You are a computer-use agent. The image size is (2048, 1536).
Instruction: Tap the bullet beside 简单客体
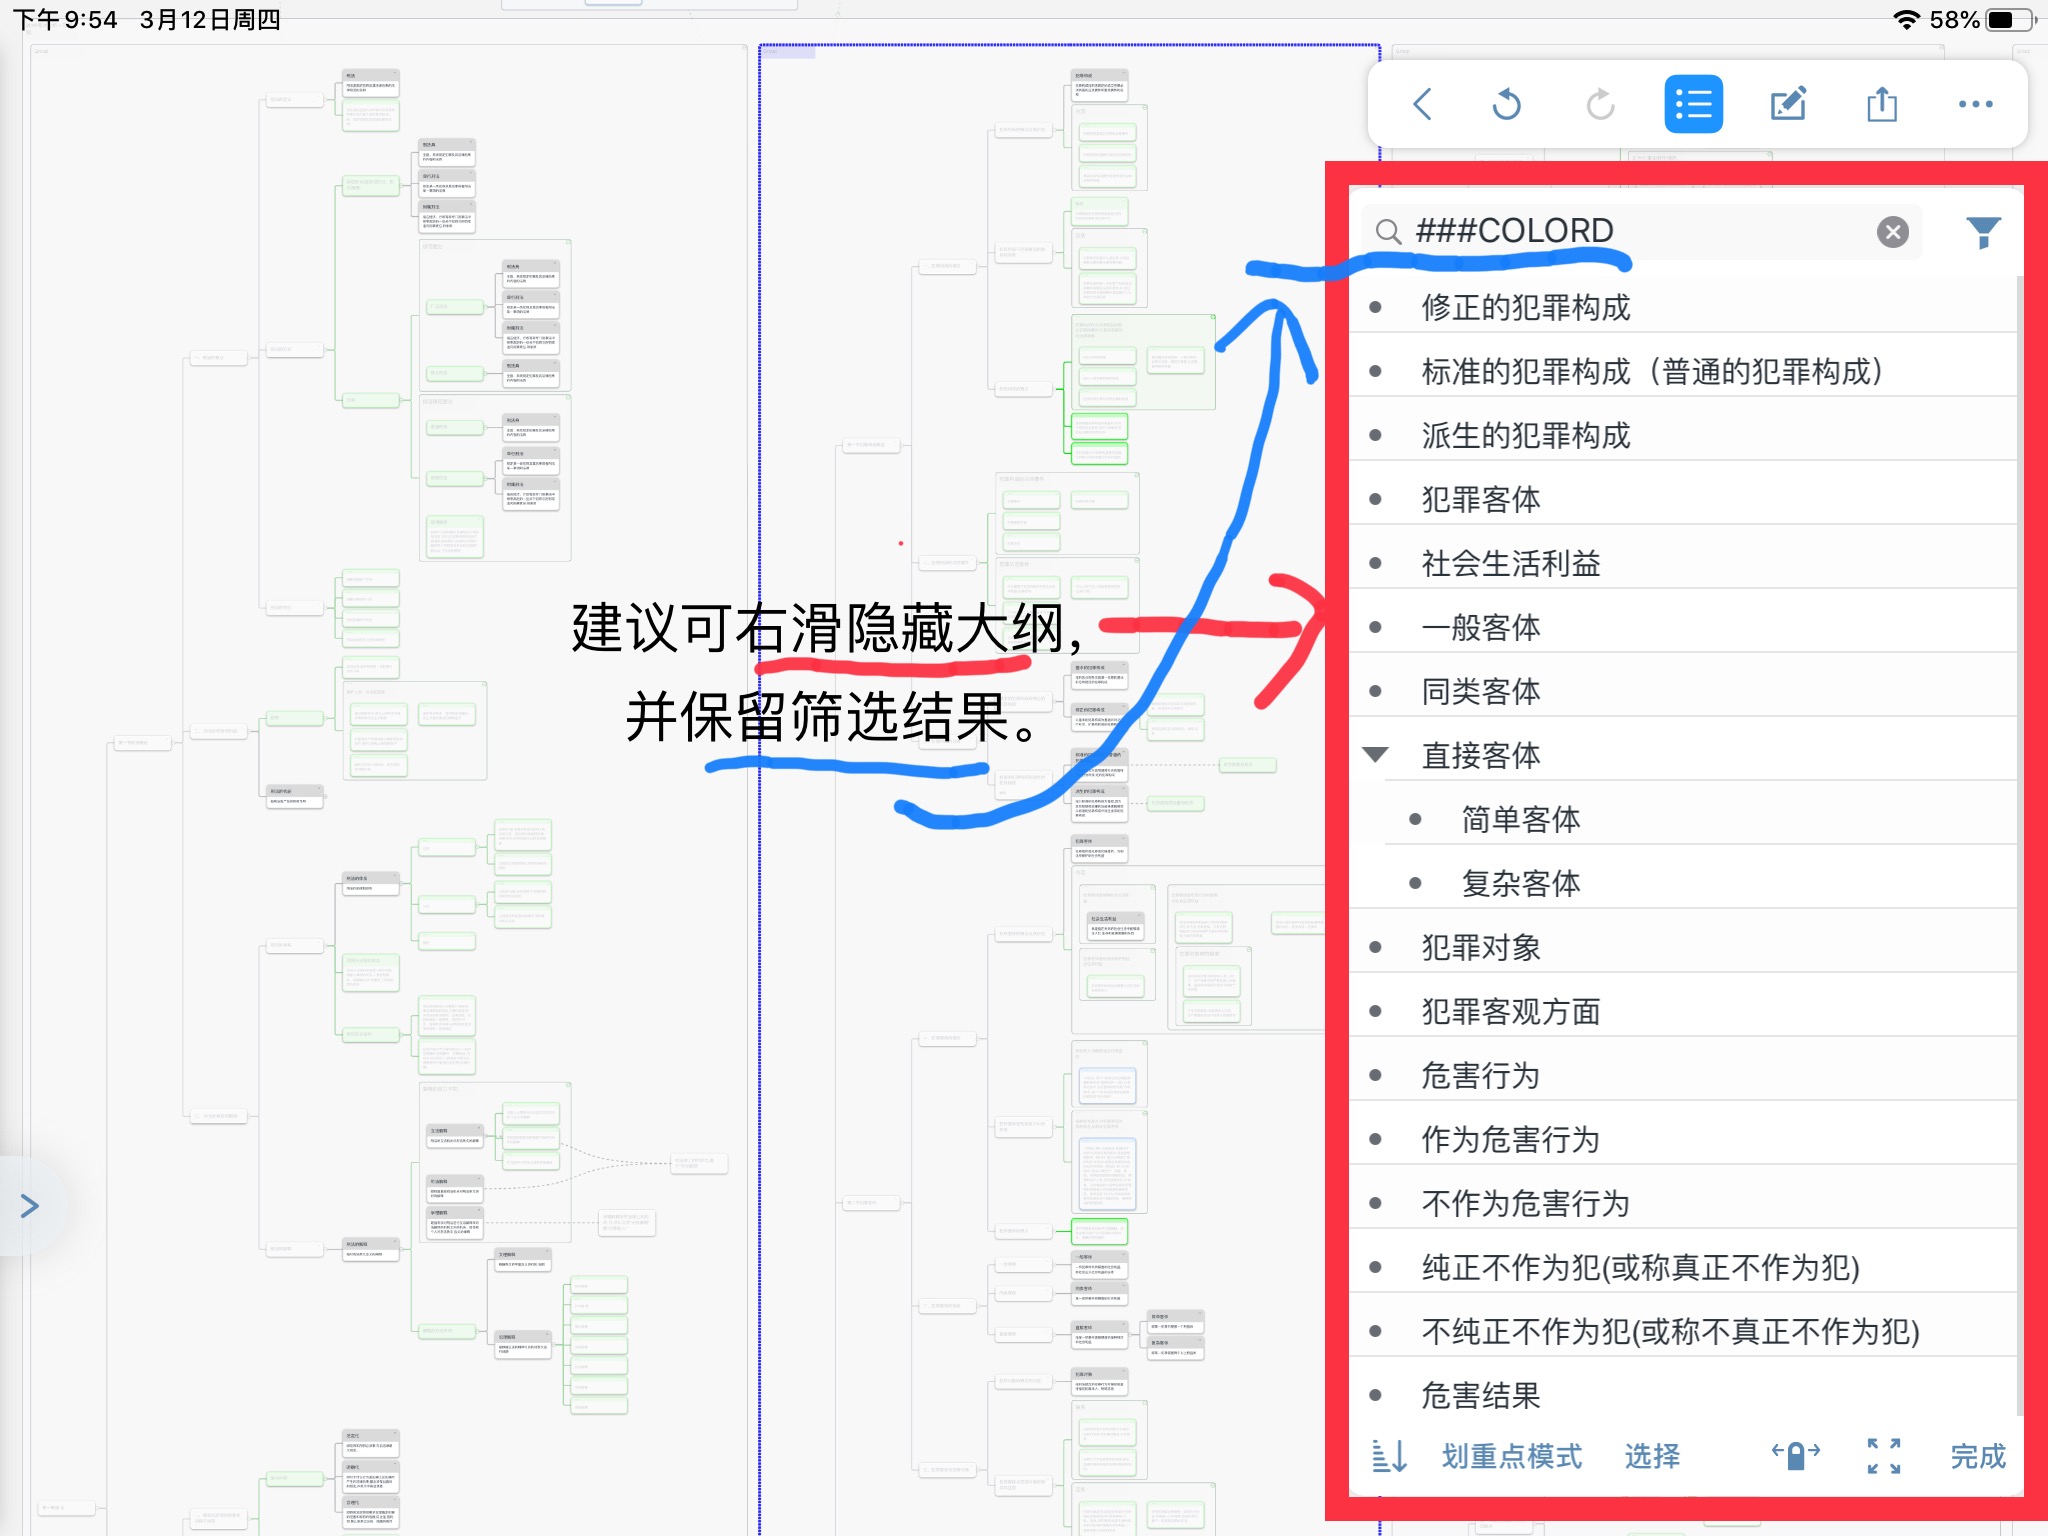[x=1415, y=819]
